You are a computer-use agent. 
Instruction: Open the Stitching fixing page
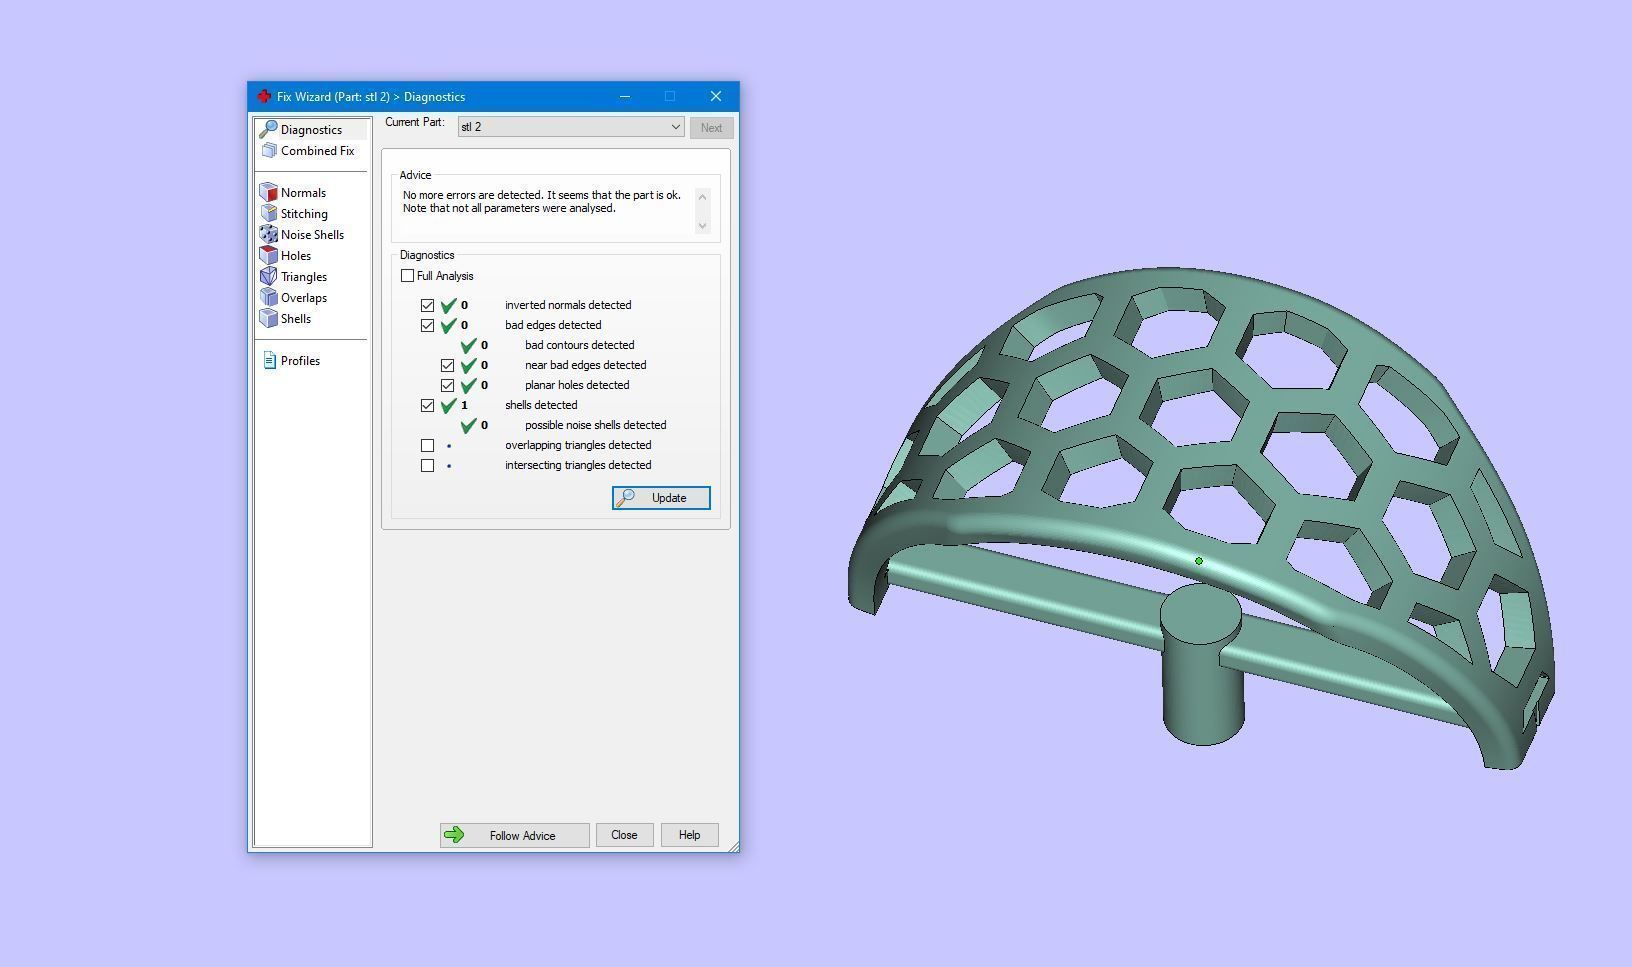click(304, 214)
